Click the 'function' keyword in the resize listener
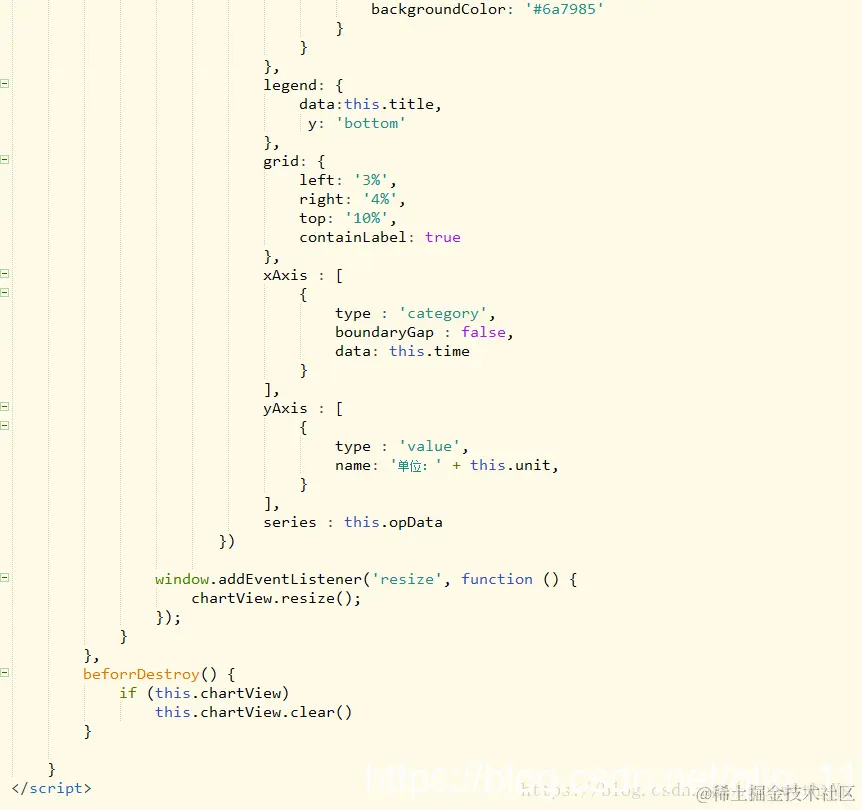862x810 pixels. [497, 579]
